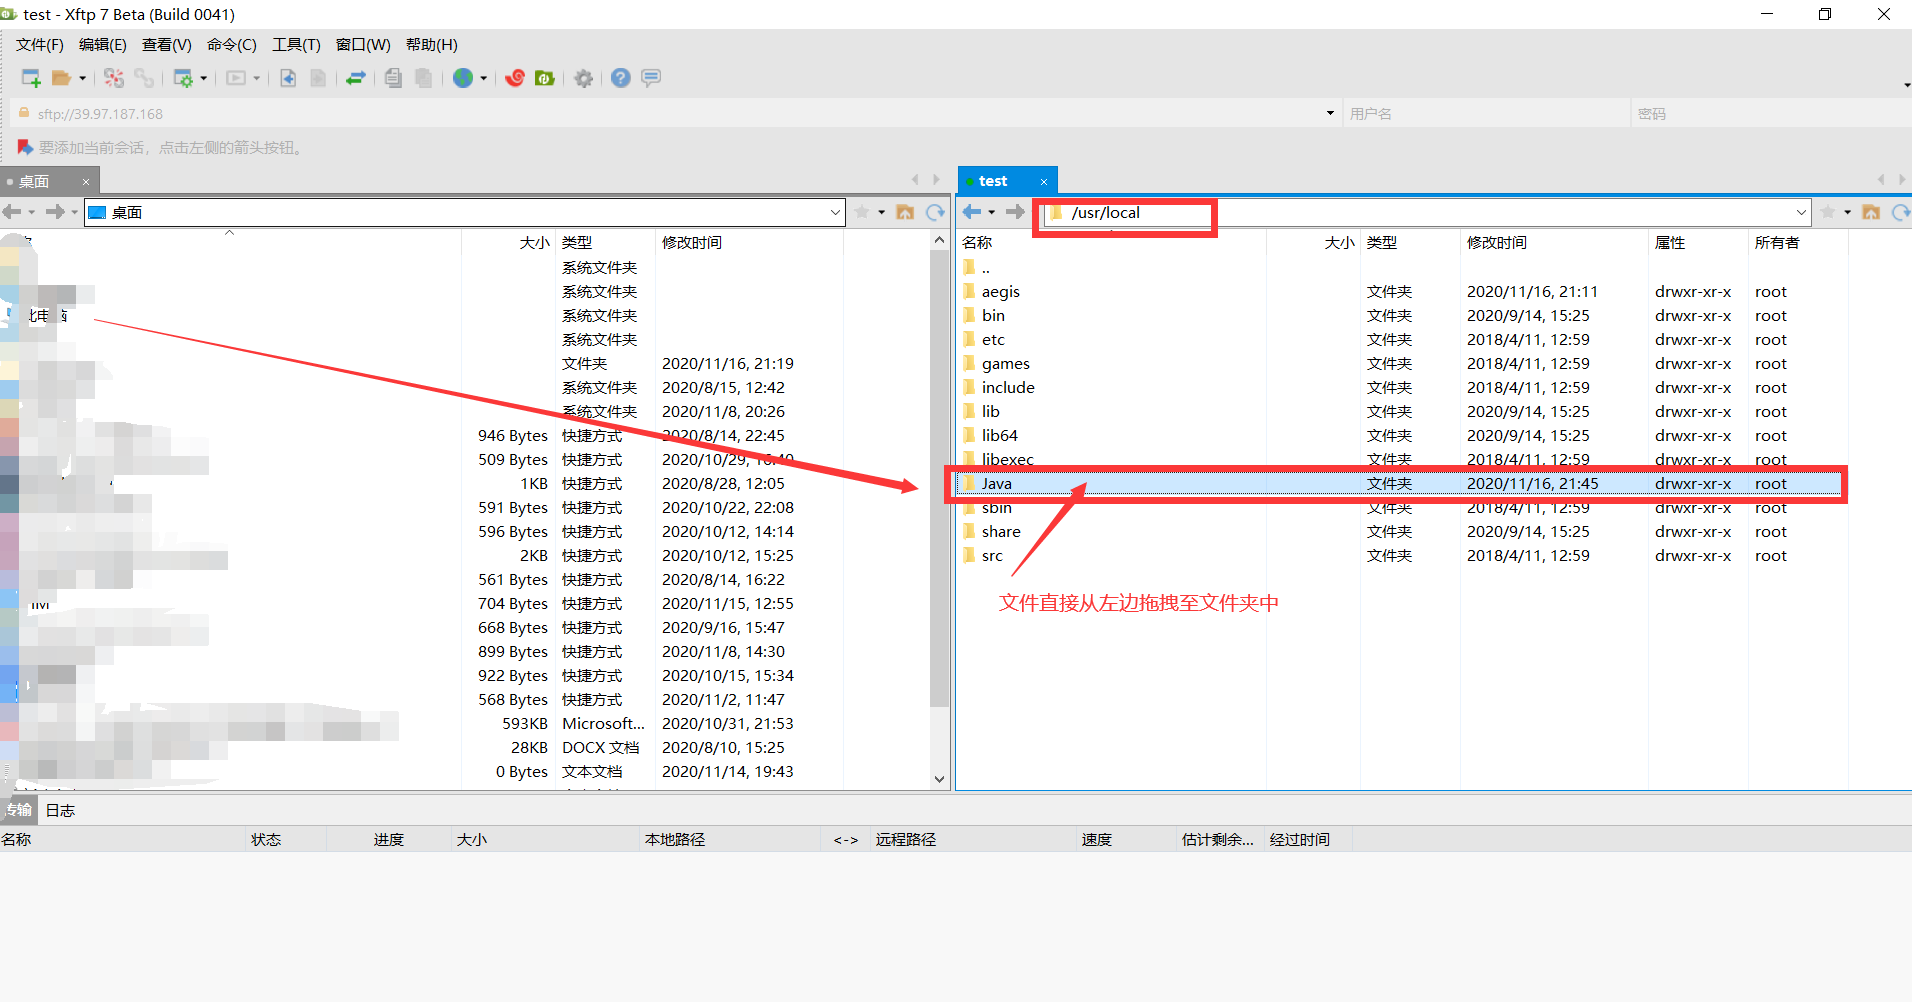Select the aegis folder in remote pane
1912x1002 pixels.
[x=1399, y=292]
